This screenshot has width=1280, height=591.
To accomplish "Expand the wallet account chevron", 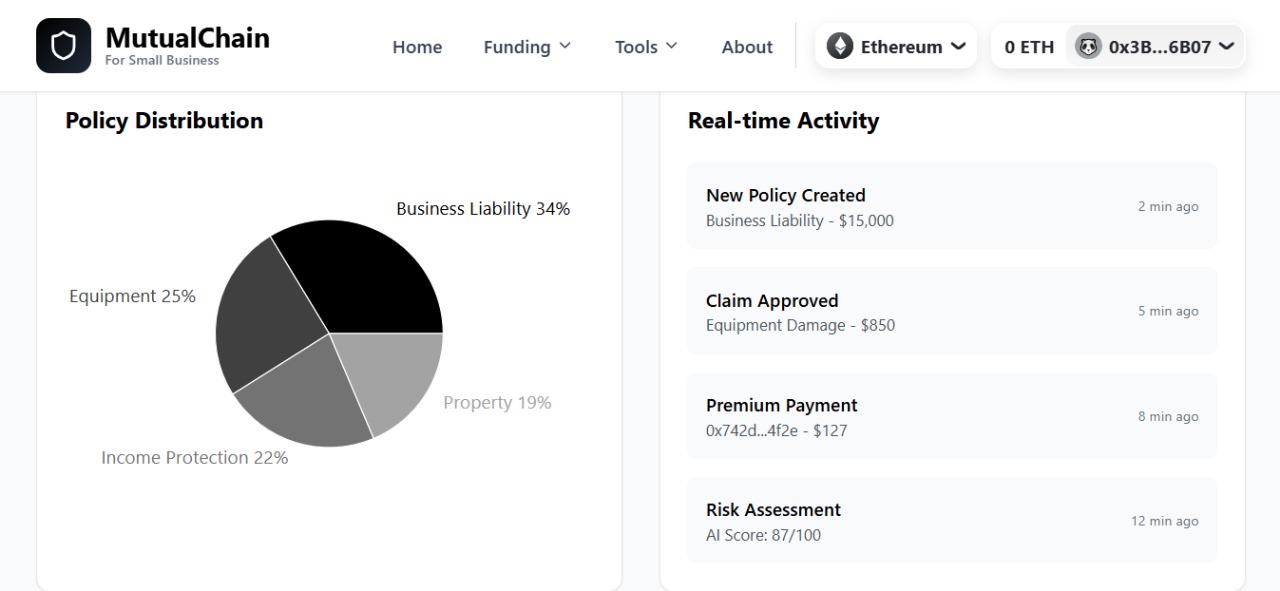I will coord(1227,46).
